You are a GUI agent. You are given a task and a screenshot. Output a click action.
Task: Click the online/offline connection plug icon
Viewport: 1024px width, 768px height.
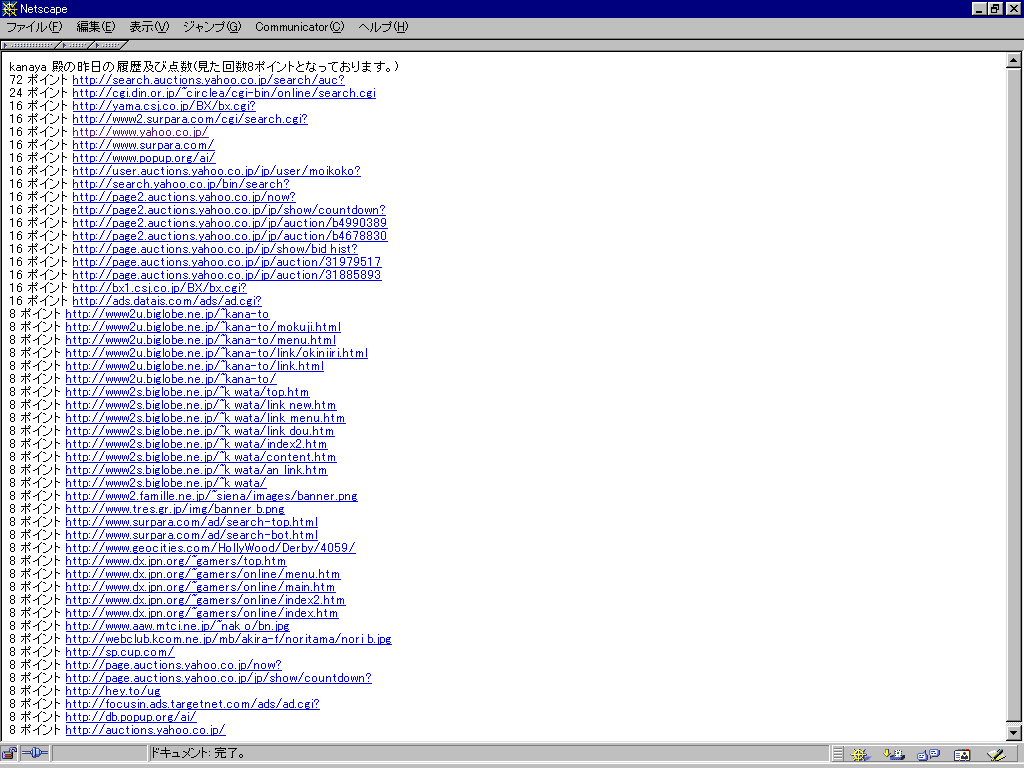coord(35,754)
